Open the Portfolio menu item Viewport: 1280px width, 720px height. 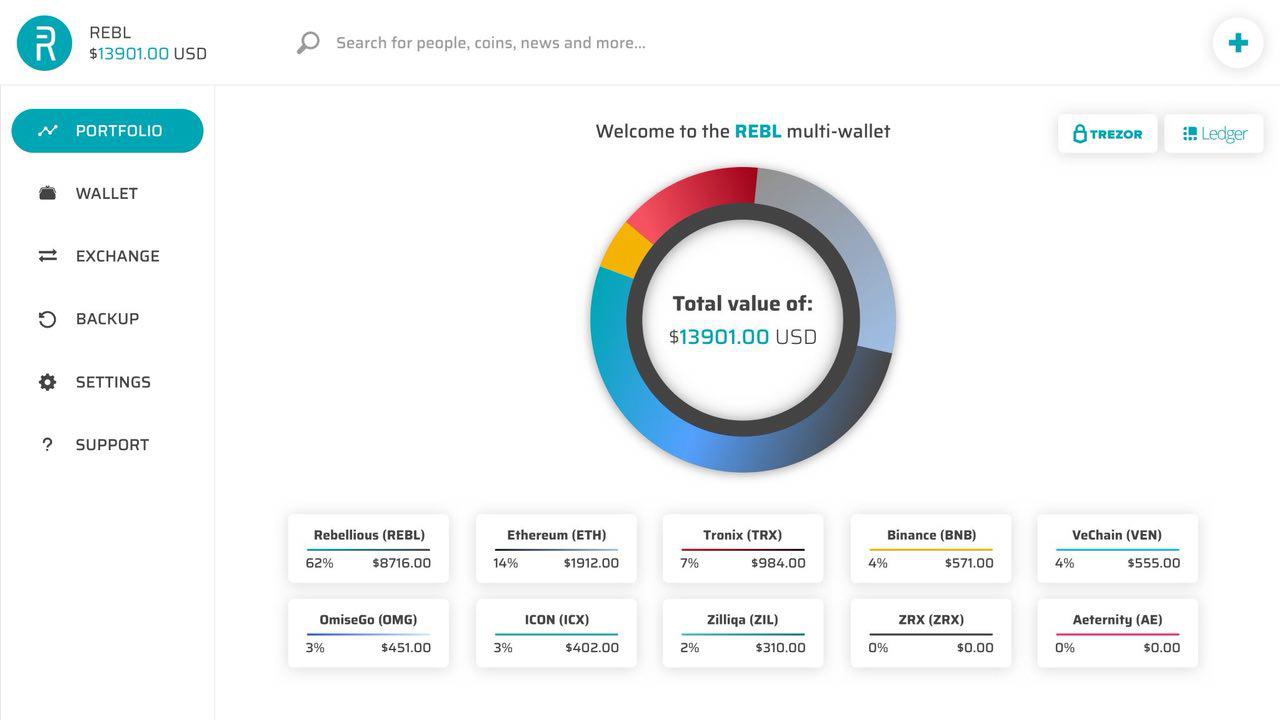click(x=107, y=131)
